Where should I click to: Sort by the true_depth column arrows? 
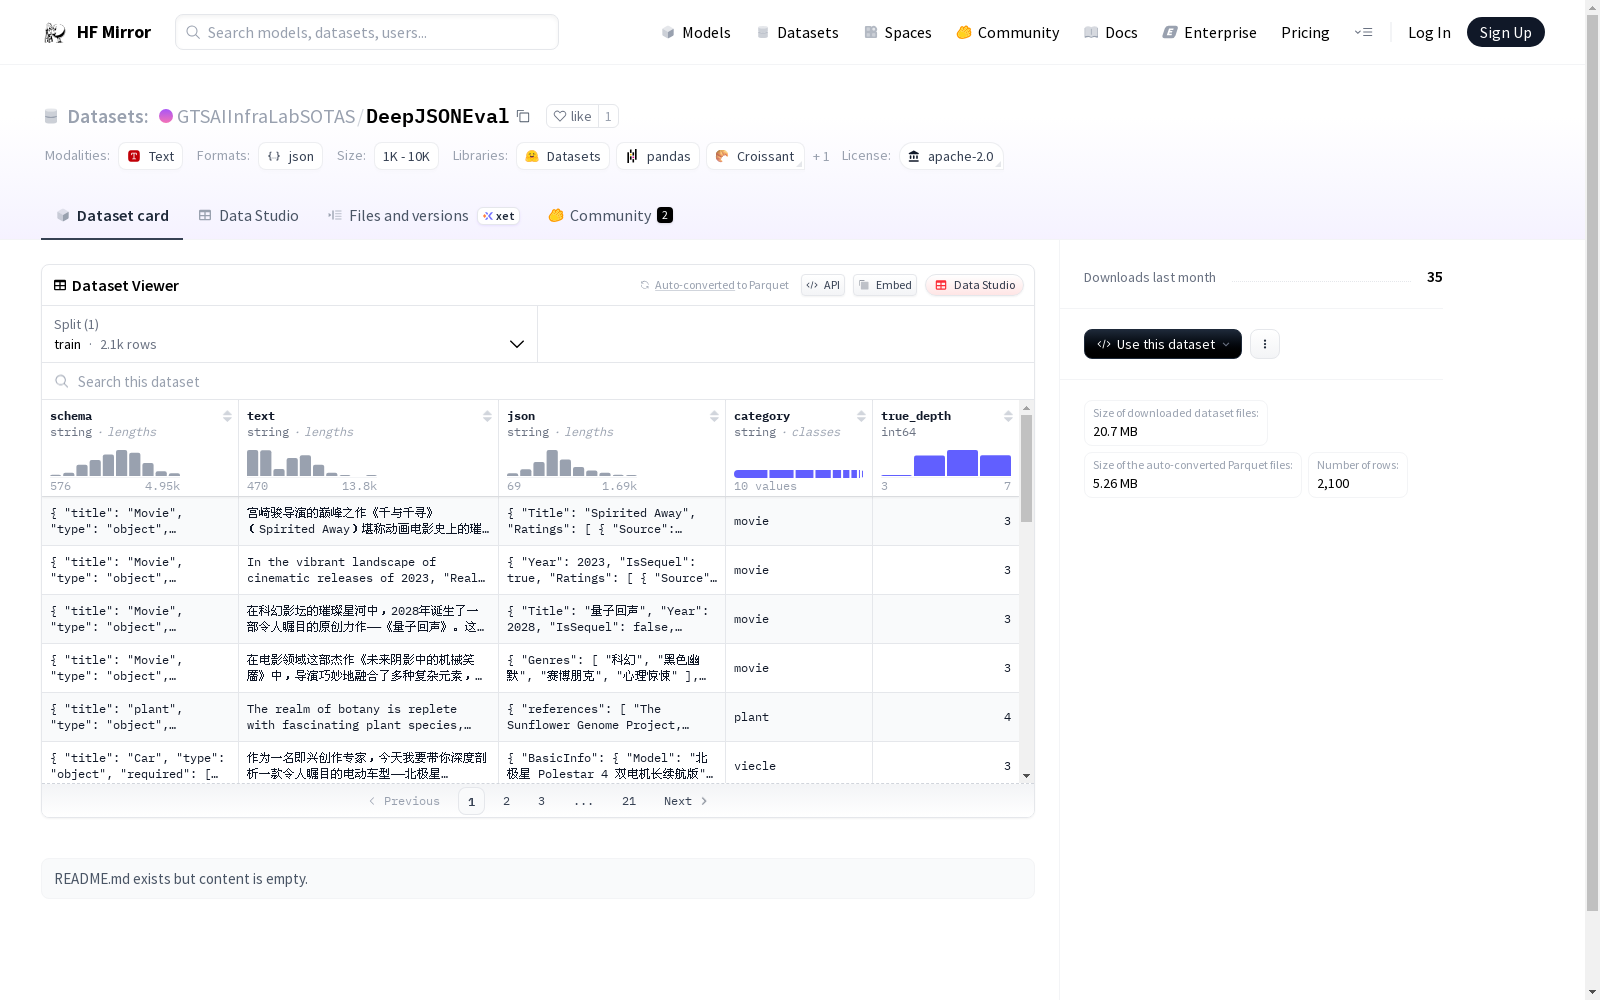[x=1008, y=416]
